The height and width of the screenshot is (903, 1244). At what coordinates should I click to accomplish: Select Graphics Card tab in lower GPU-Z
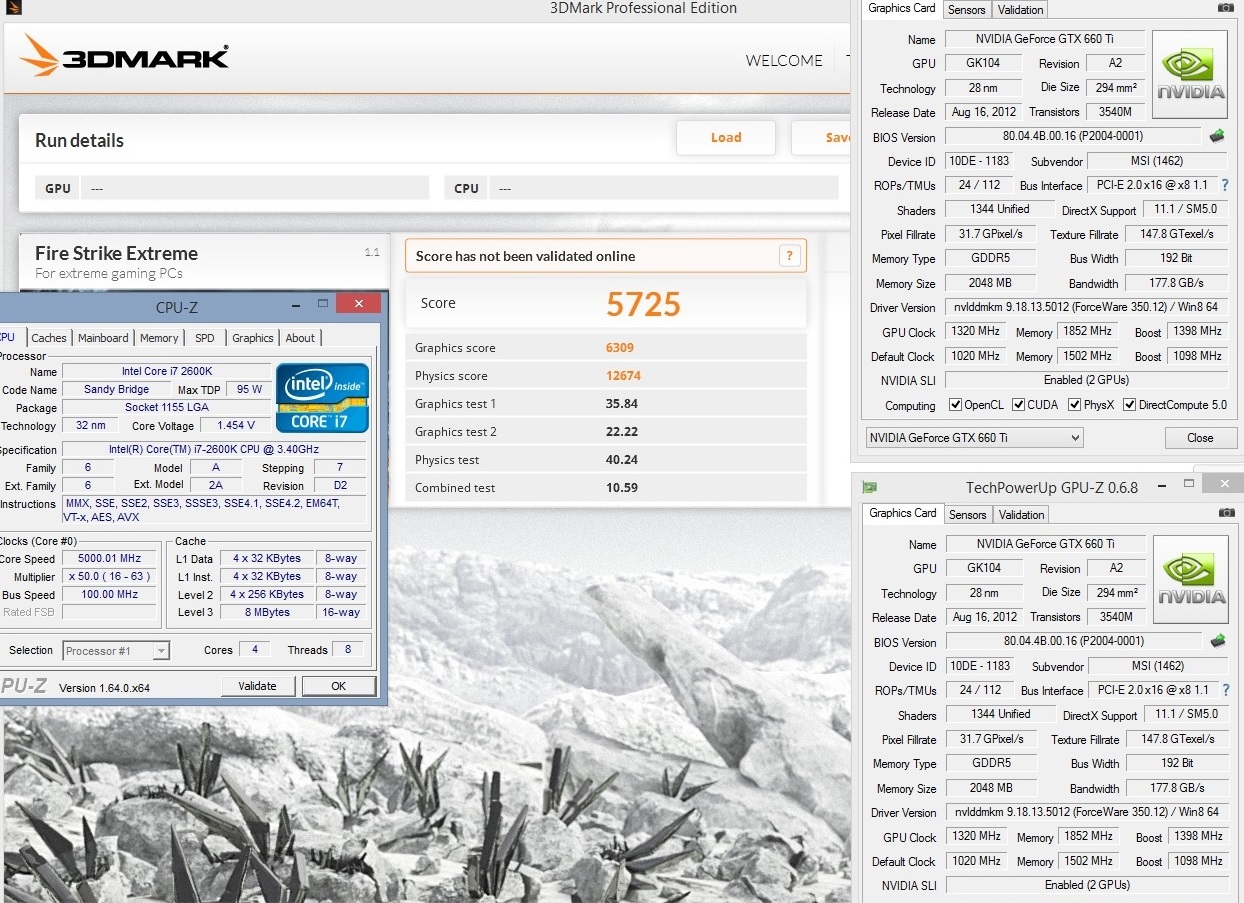click(903, 513)
